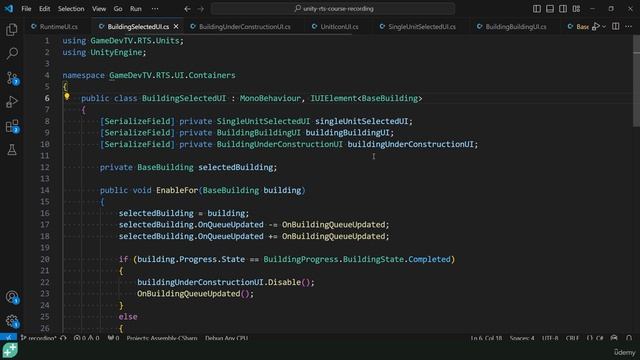Click the green plus overlay icon

click(10, 350)
